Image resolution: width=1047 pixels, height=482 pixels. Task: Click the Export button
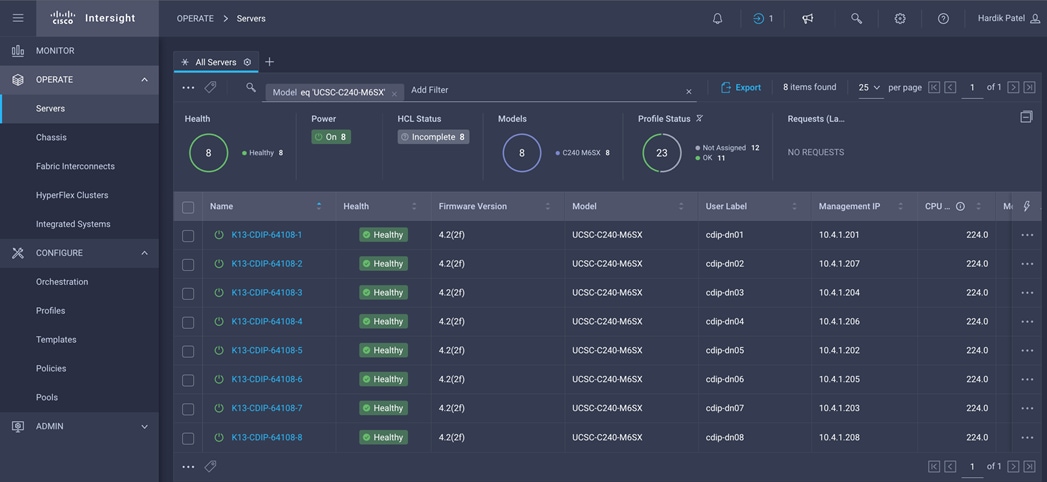click(741, 87)
